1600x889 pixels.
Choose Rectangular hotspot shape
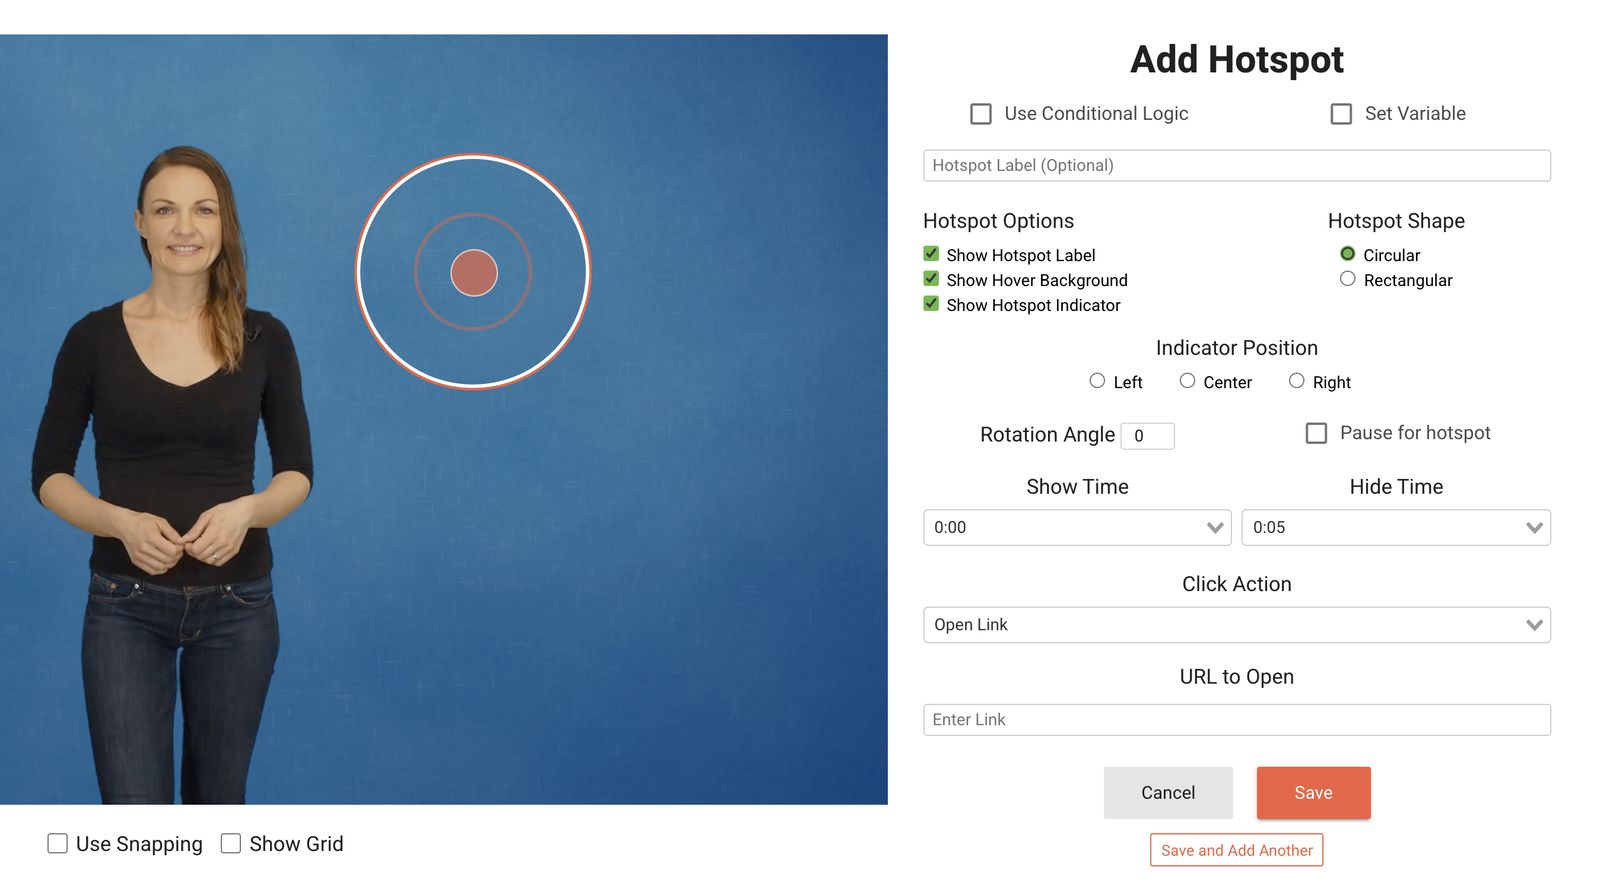click(x=1348, y=279)
